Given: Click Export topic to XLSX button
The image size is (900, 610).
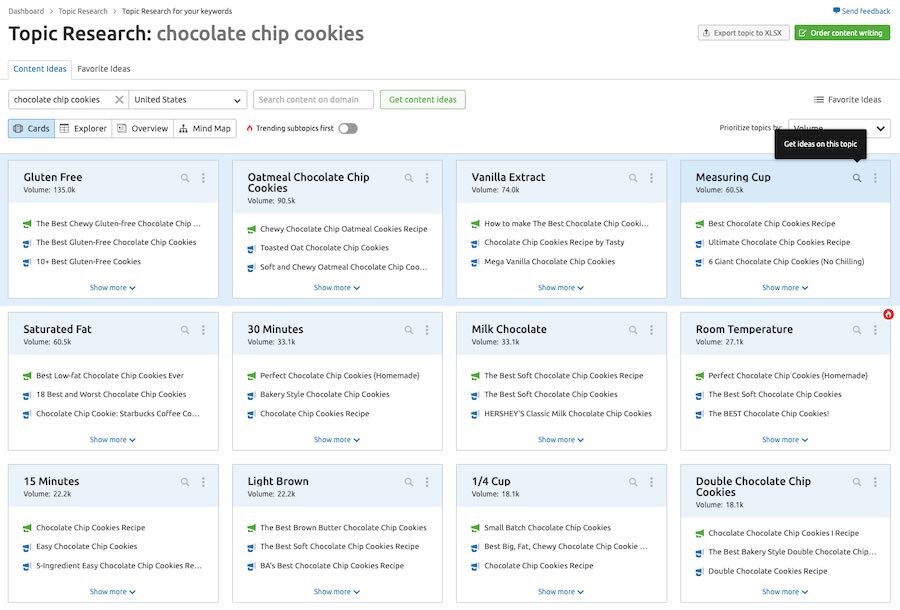Looking at the screenshot, I should pyautogui.click(x=743, y=33).
